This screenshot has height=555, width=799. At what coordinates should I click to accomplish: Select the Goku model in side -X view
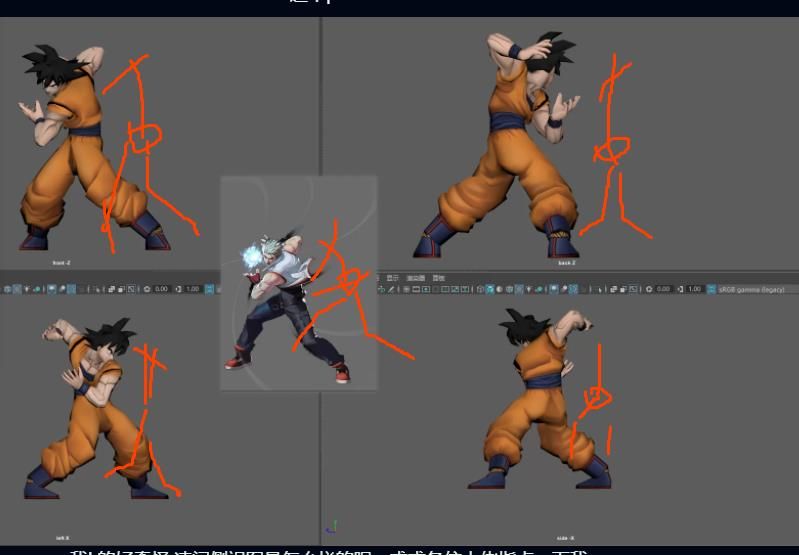coord(540,400)
